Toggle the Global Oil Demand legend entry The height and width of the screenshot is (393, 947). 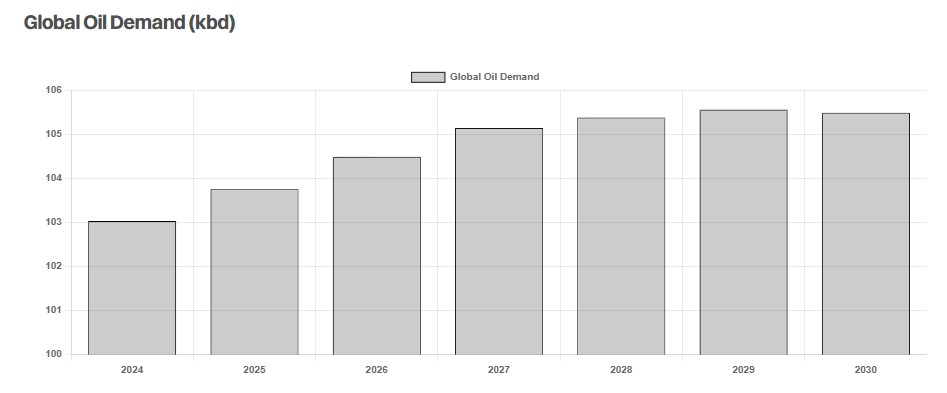click(x=475, y=77)
